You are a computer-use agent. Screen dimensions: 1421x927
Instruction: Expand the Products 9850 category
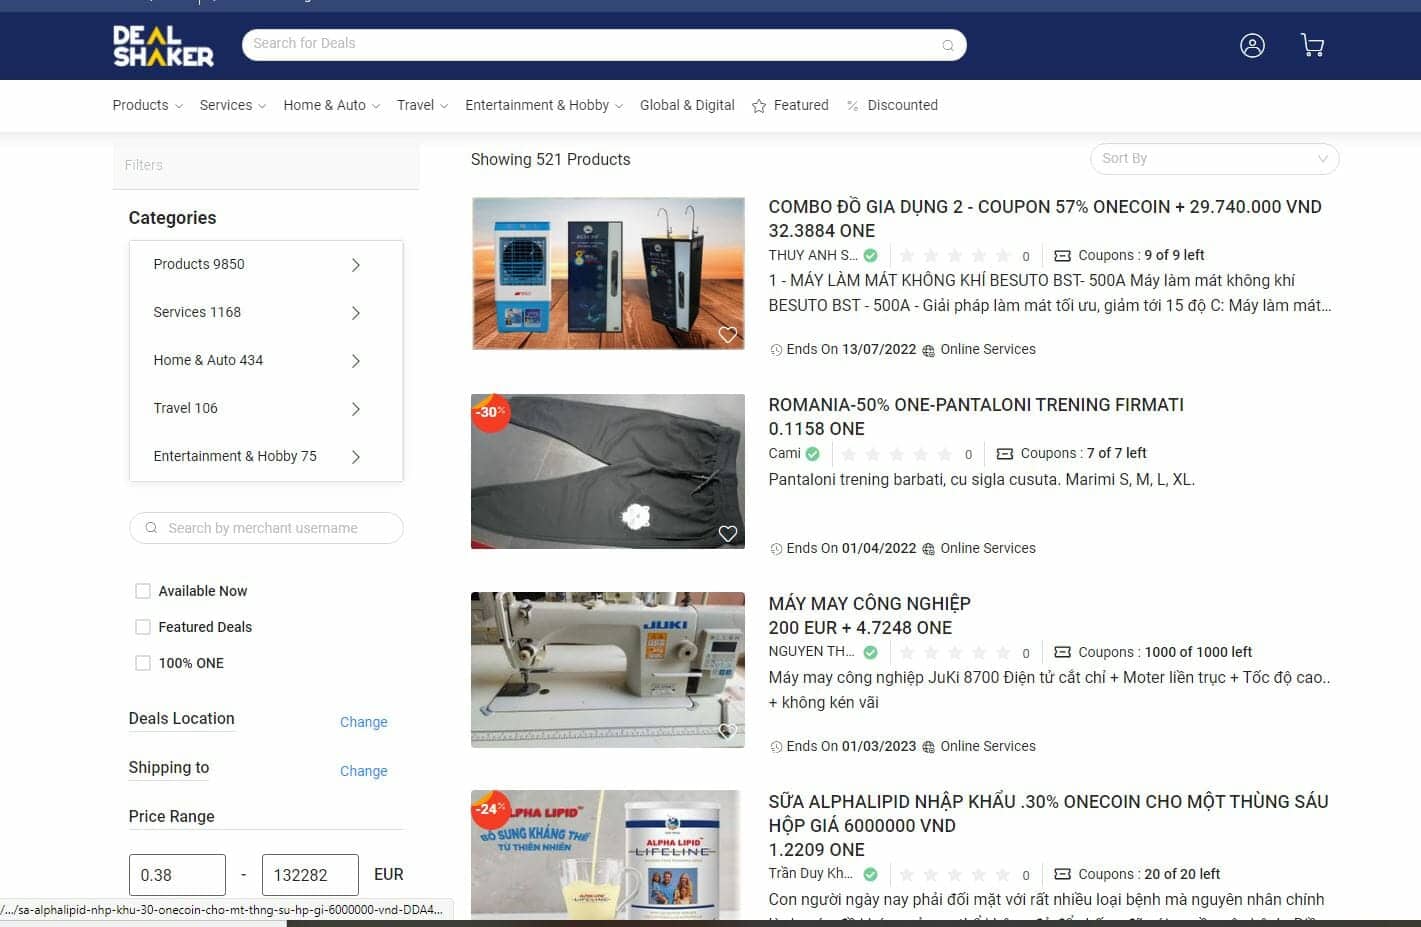point(355,265)
